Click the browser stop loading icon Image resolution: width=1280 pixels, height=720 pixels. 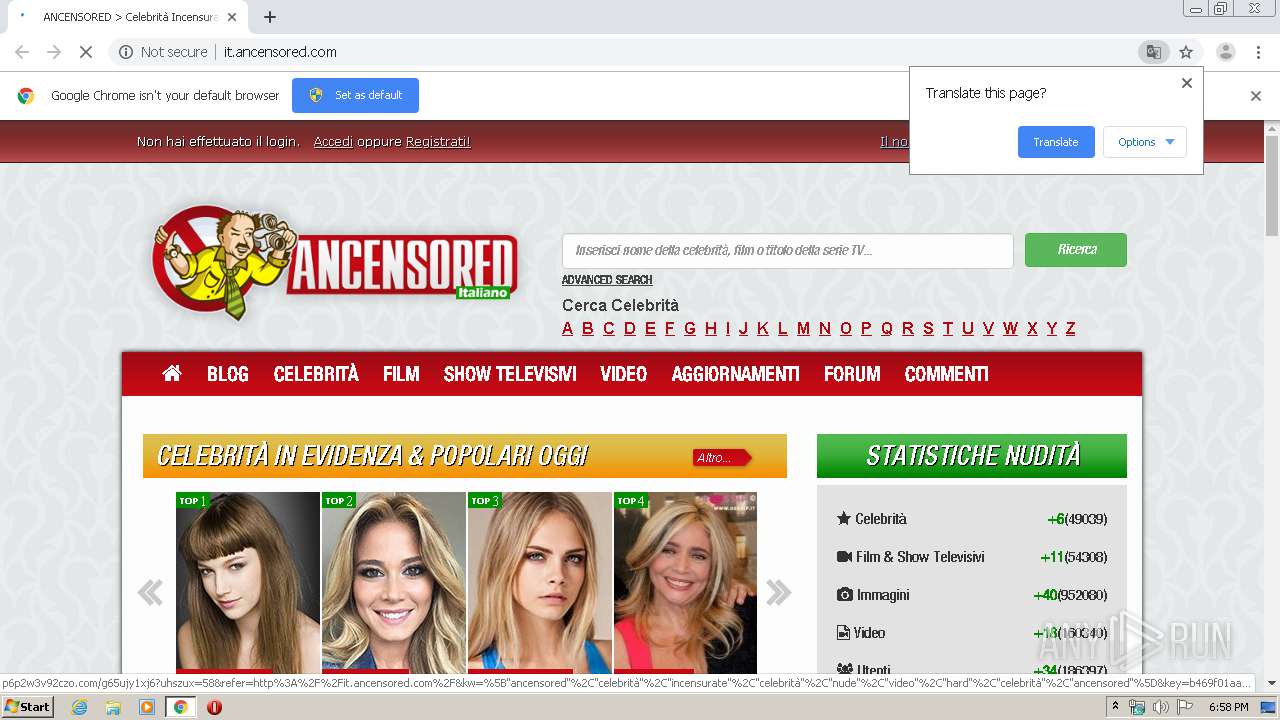coord(86,52)
